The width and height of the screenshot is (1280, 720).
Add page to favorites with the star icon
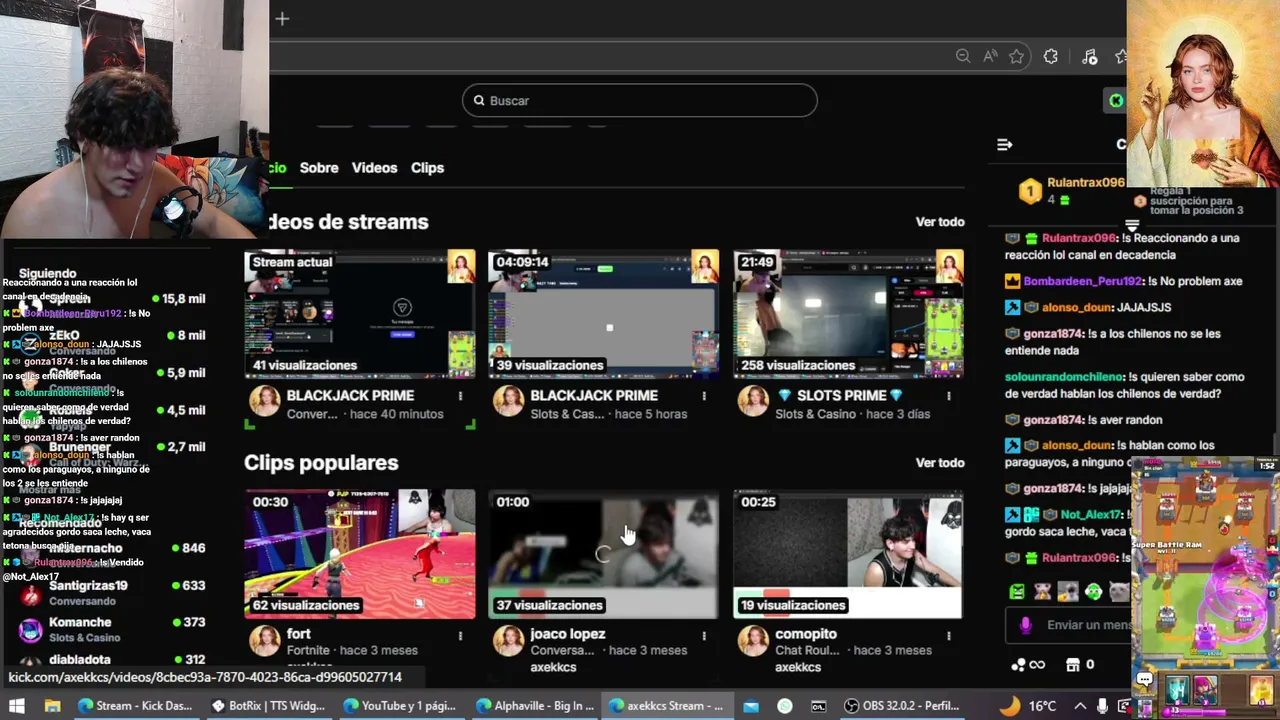pyautogui.click(x=1017, y=56)
